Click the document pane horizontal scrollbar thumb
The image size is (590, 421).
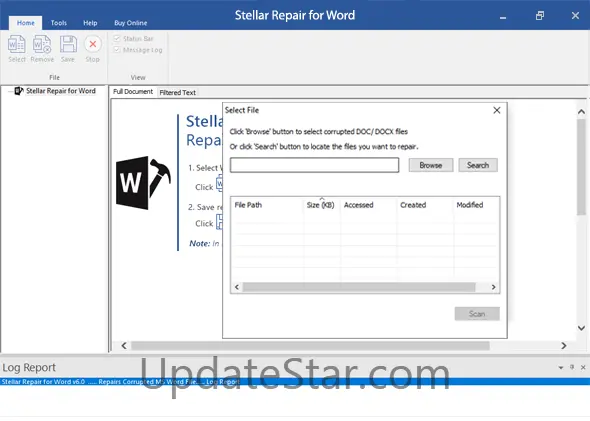(x=310, y=346)
